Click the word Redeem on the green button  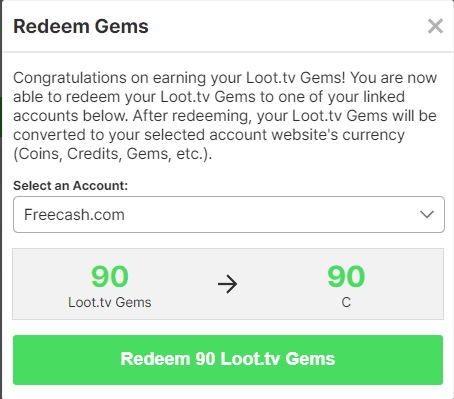tap(155, 359)
